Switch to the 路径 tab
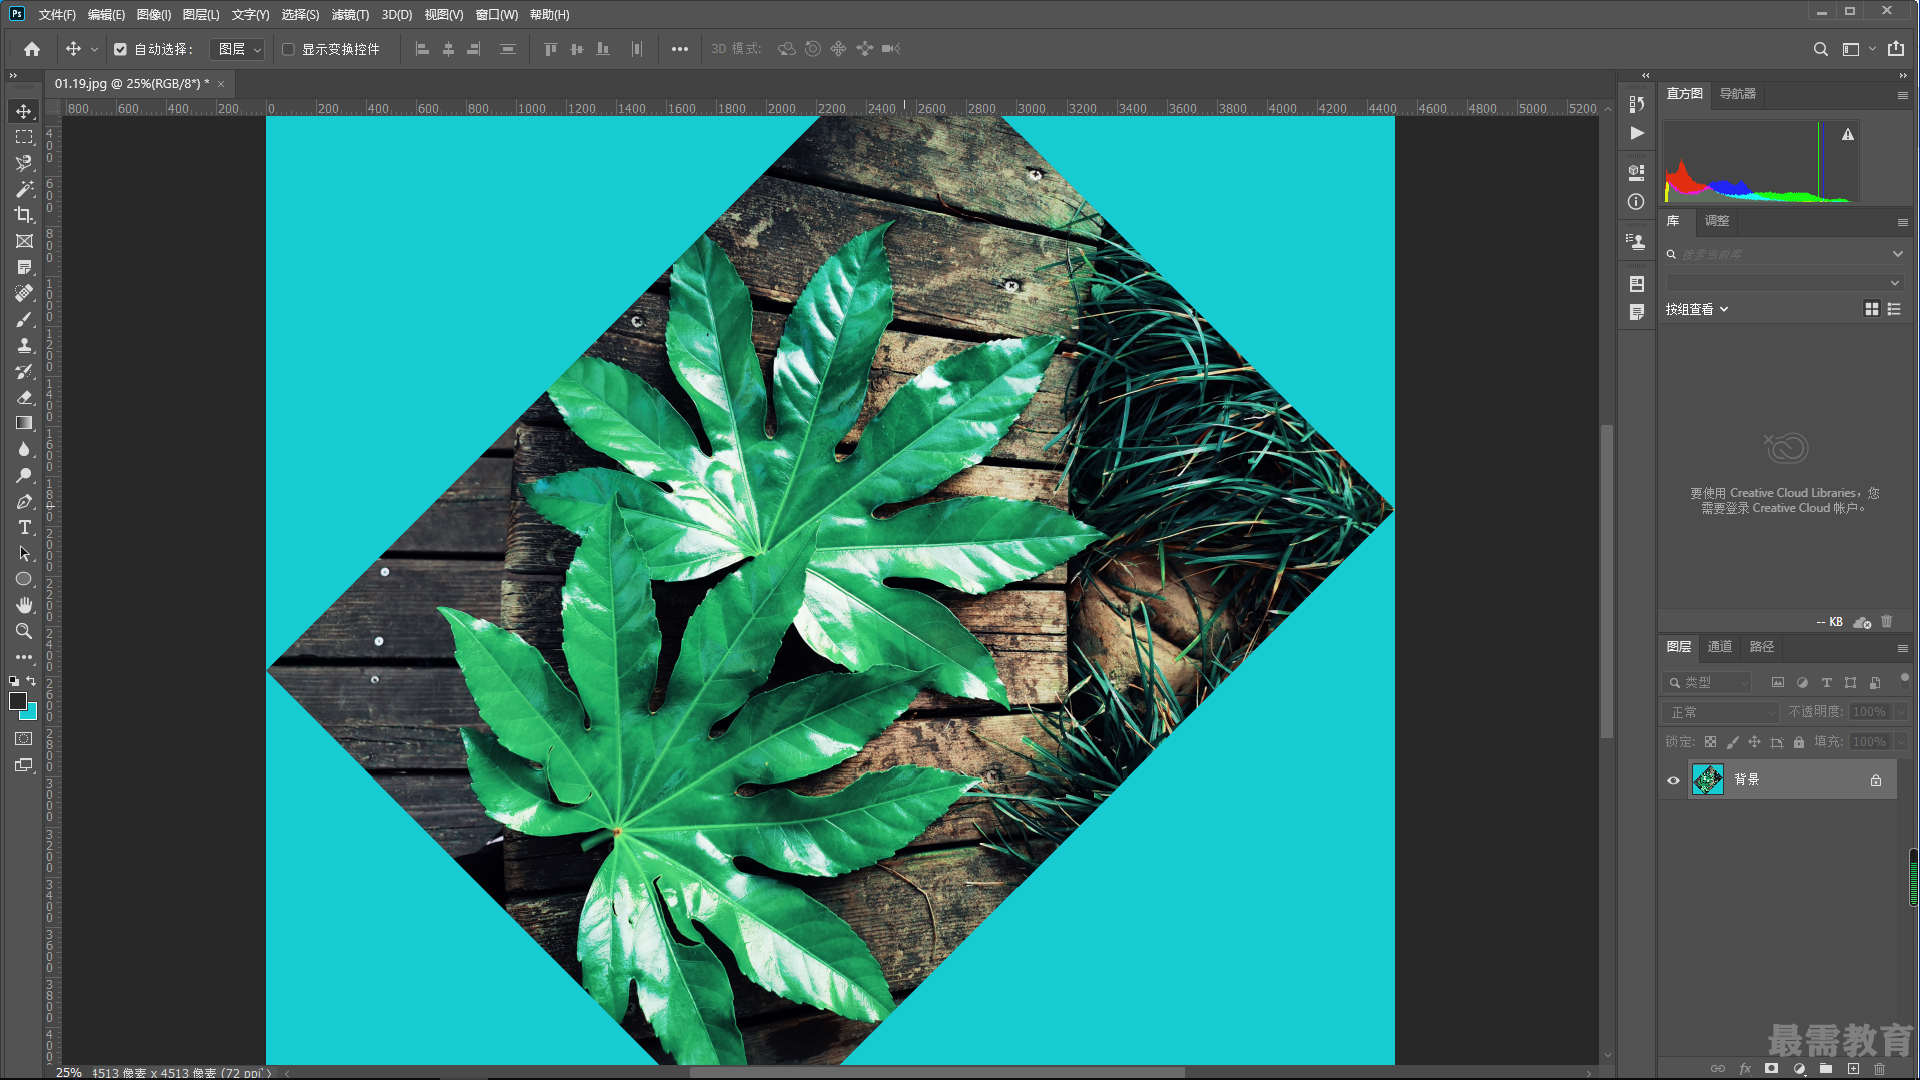 click(x=1762, y=647)
